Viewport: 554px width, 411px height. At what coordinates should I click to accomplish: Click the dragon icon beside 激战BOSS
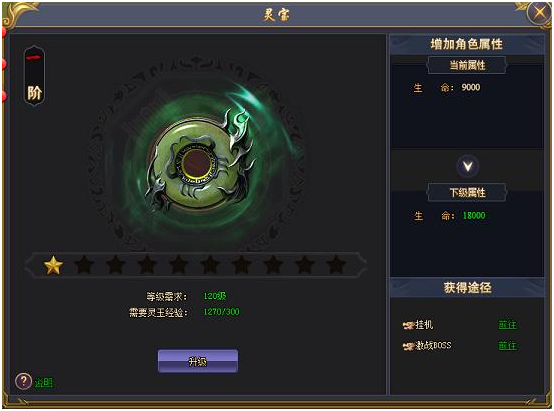point(408,346)
